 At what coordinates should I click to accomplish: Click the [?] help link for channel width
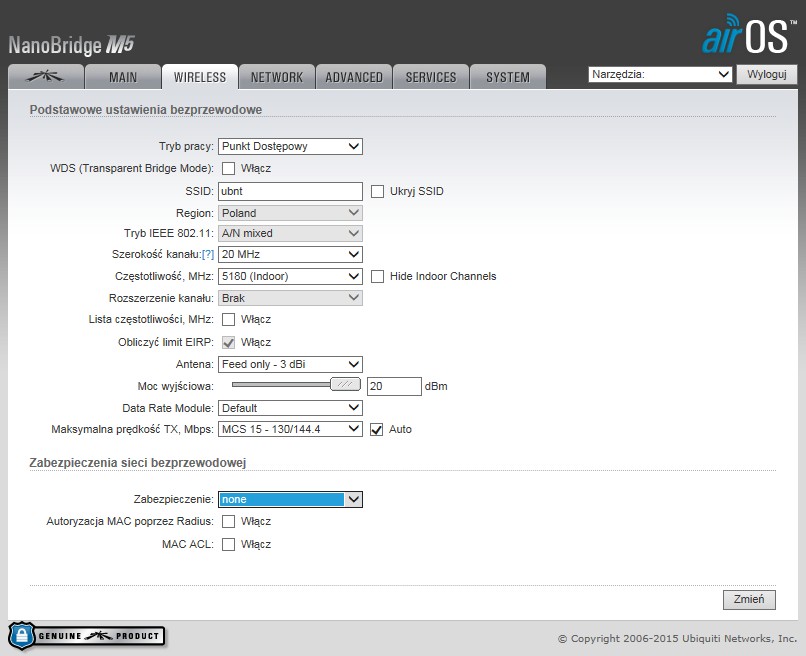(x=208, y=254)
